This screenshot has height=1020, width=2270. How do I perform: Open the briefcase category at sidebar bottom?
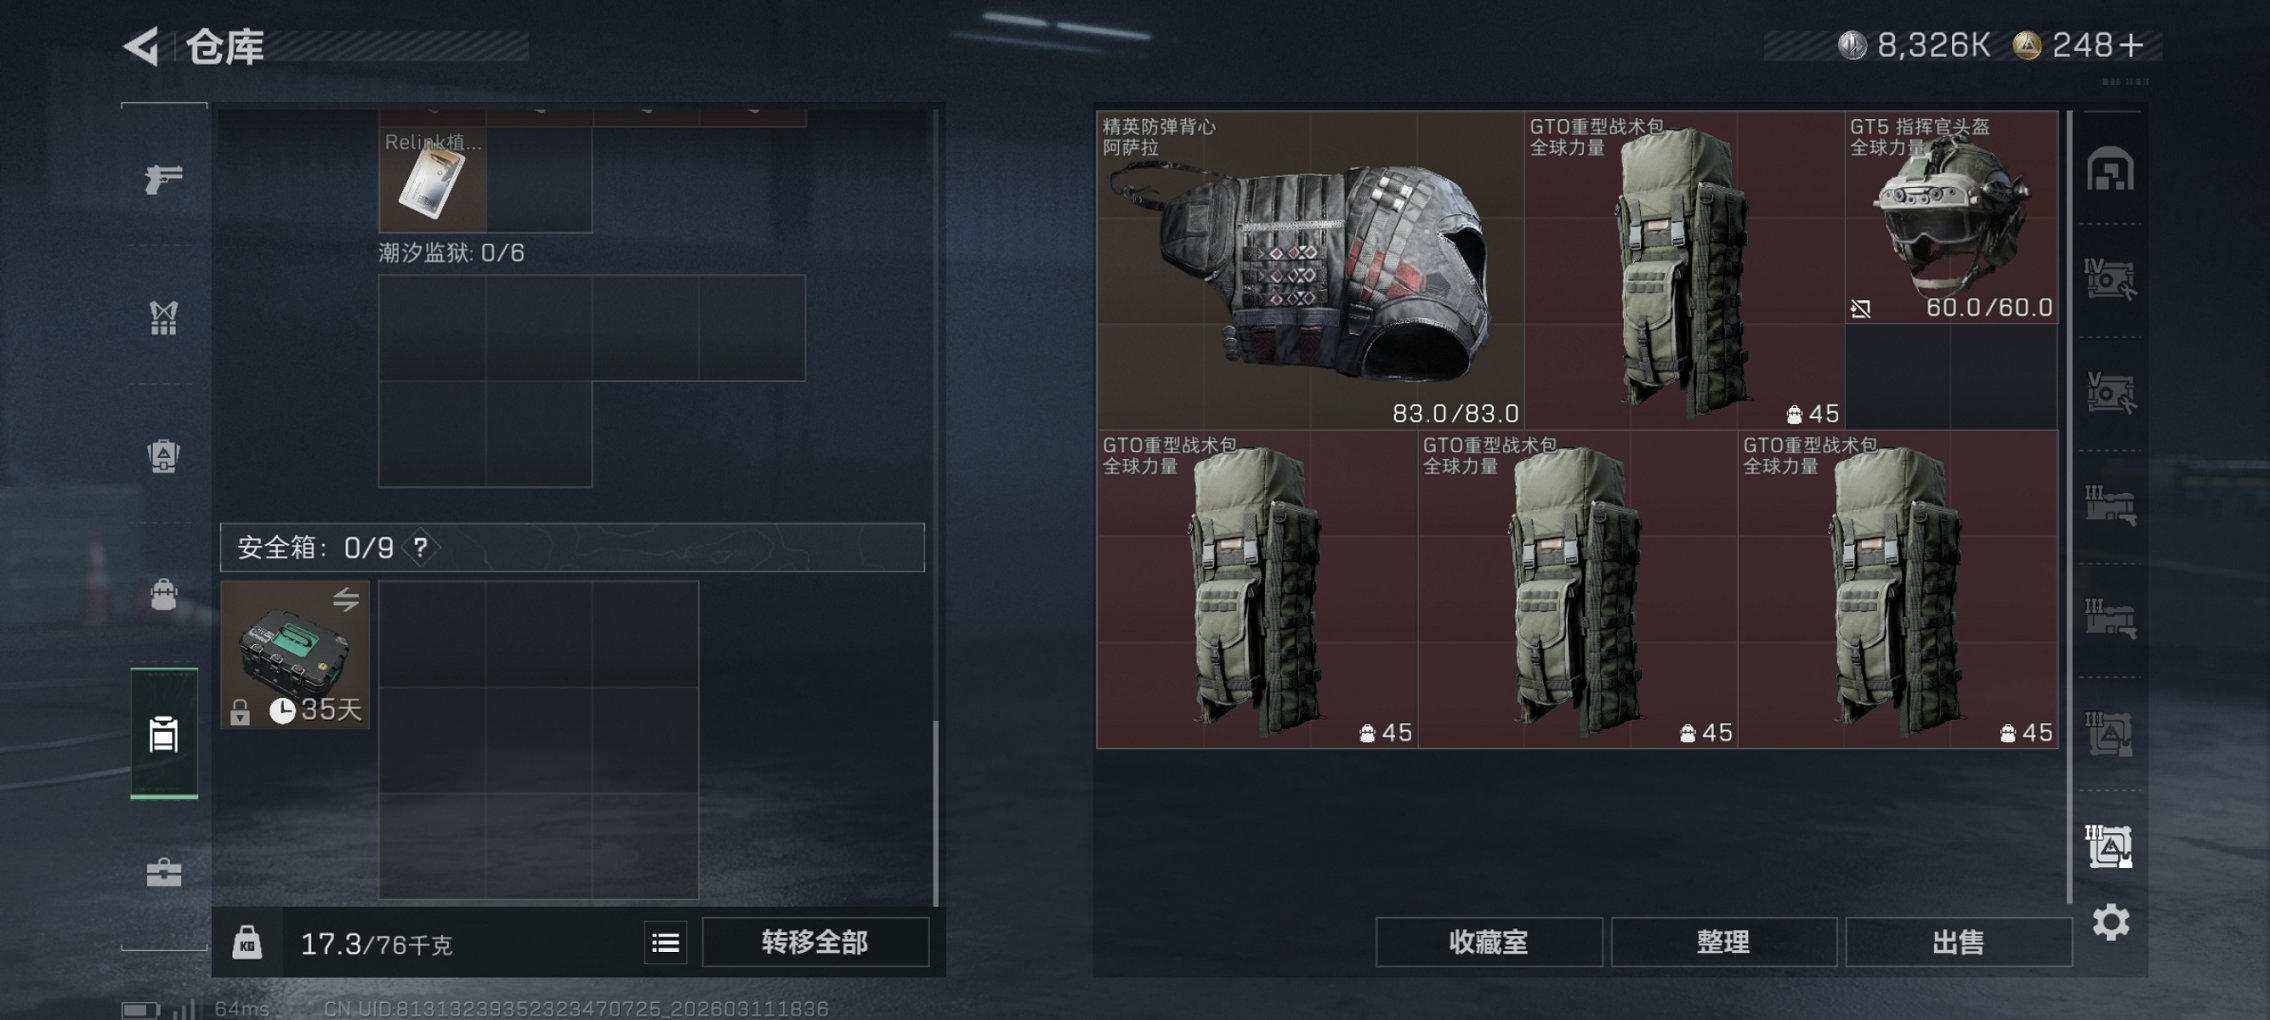point(163,873)
